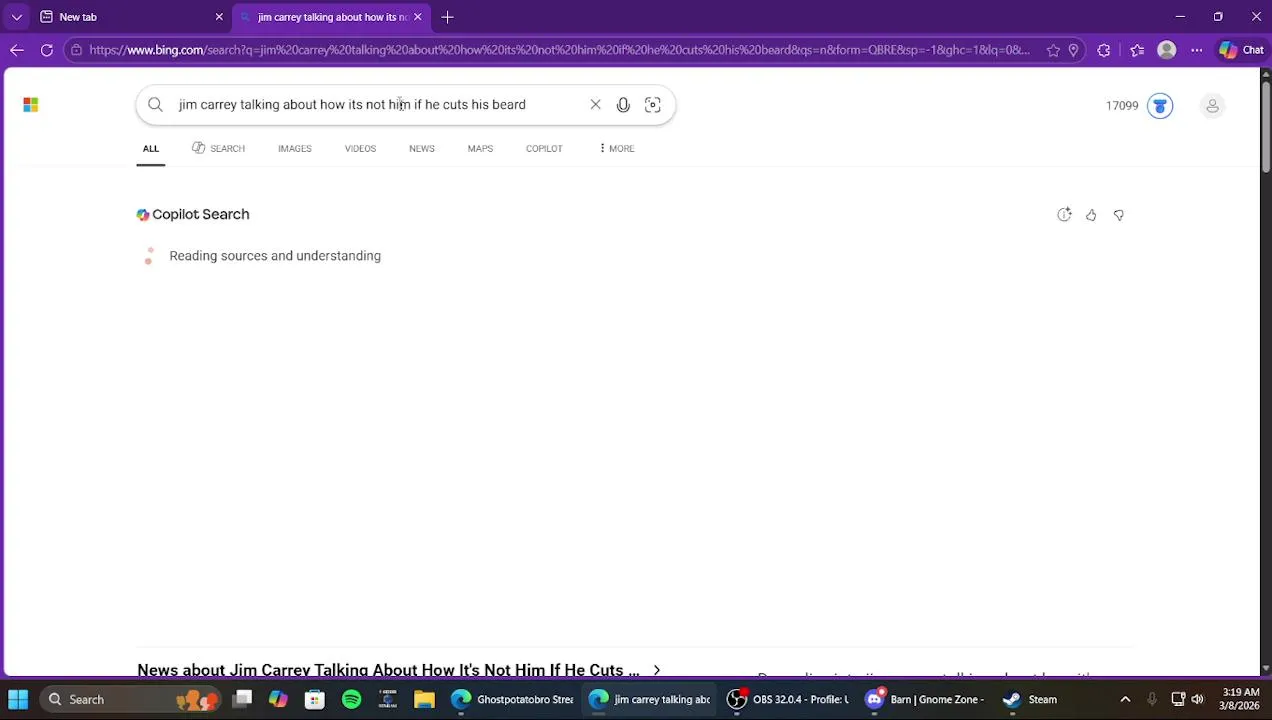The width and height of the screenshot is (1272, 720).
Task: Open the clock and date 3:19 AM
Action: [x=1239, y=699]
